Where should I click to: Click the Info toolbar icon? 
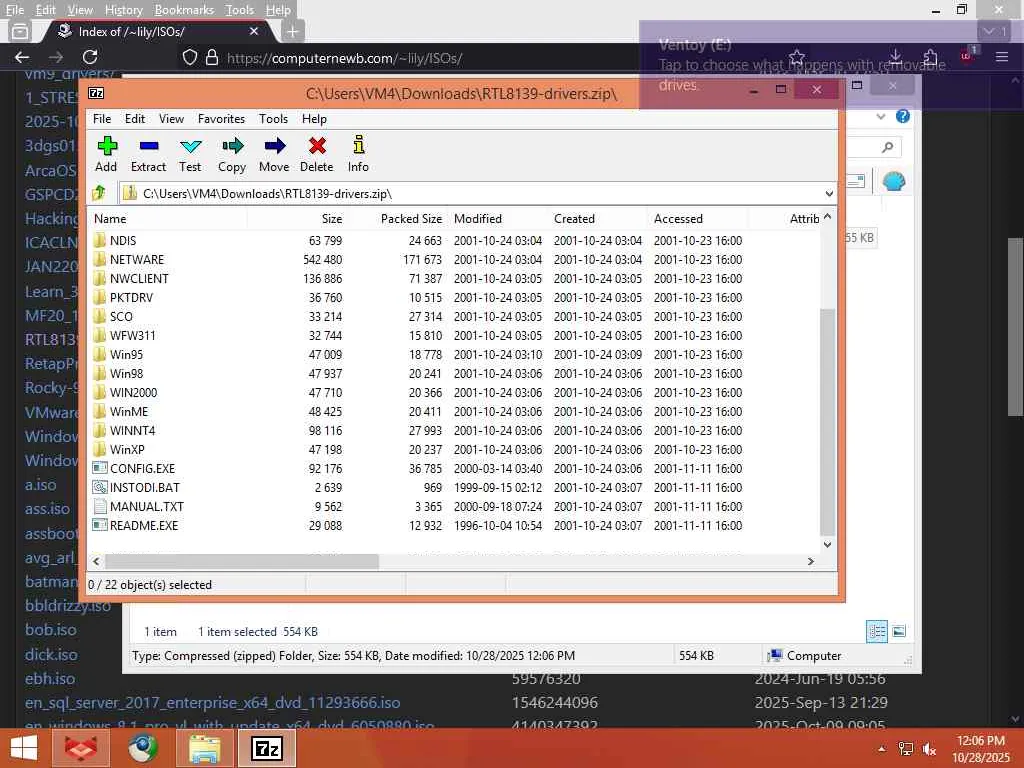point(359,154)
